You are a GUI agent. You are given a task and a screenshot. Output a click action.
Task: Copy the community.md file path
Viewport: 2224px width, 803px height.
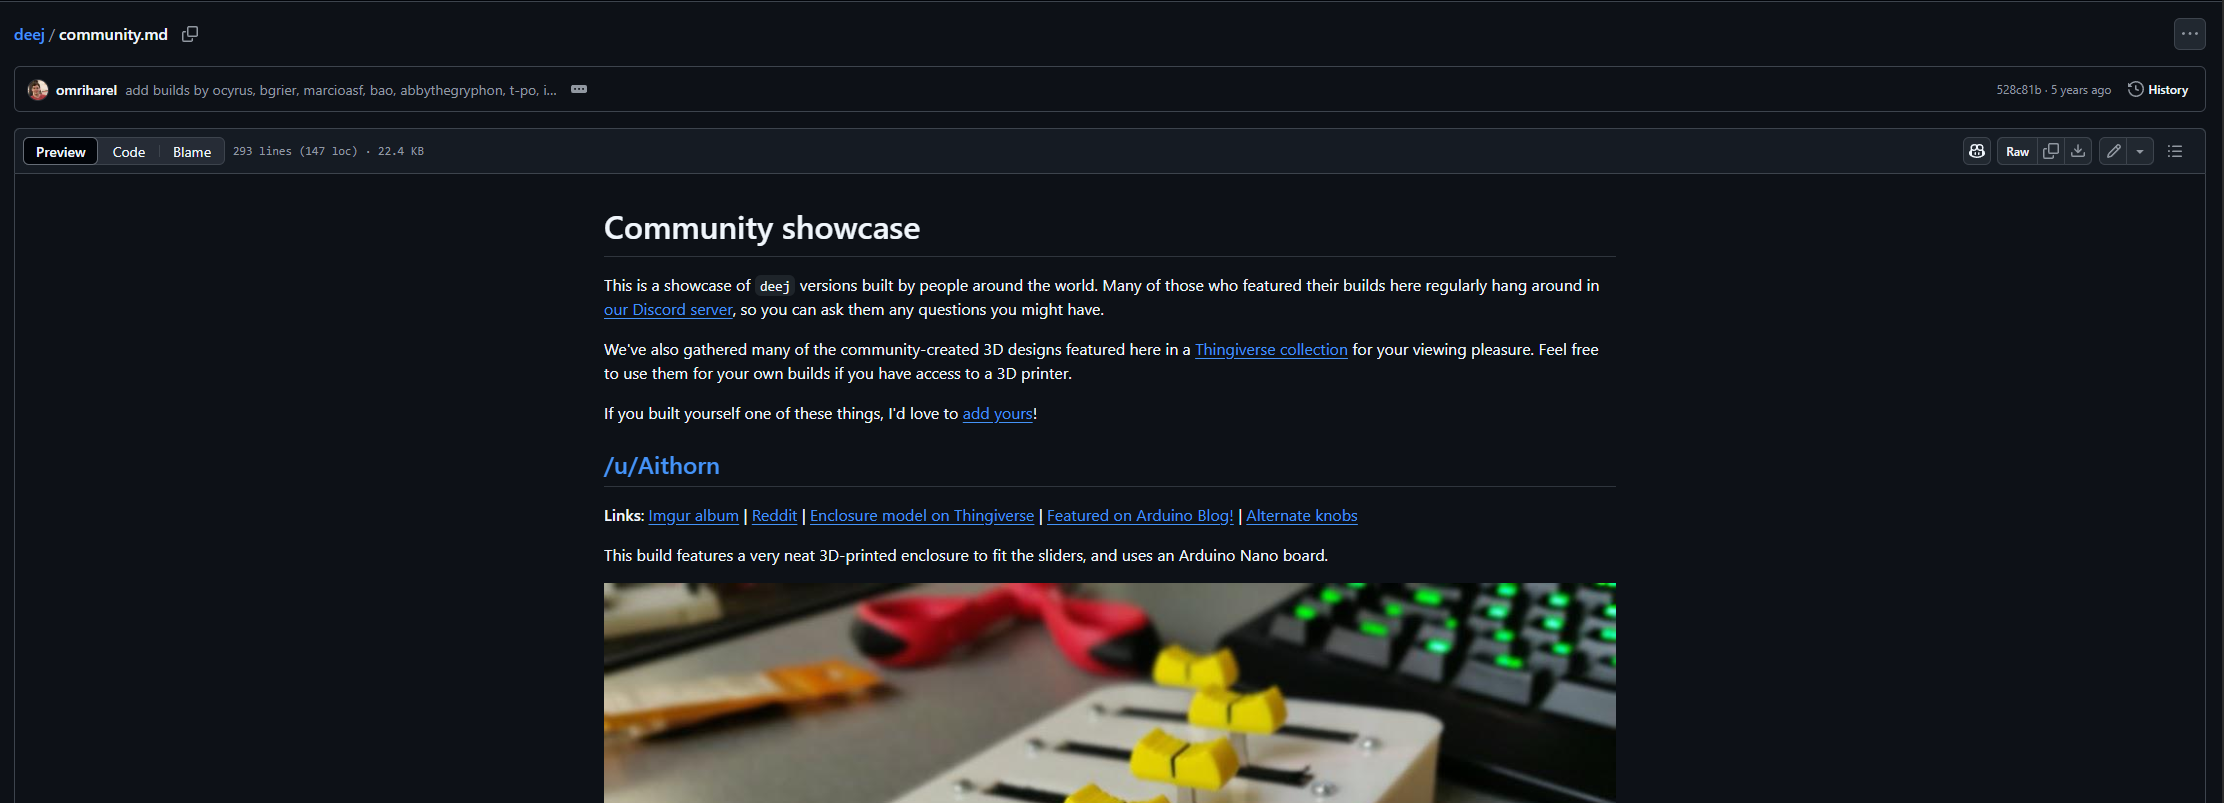(189, 34)
